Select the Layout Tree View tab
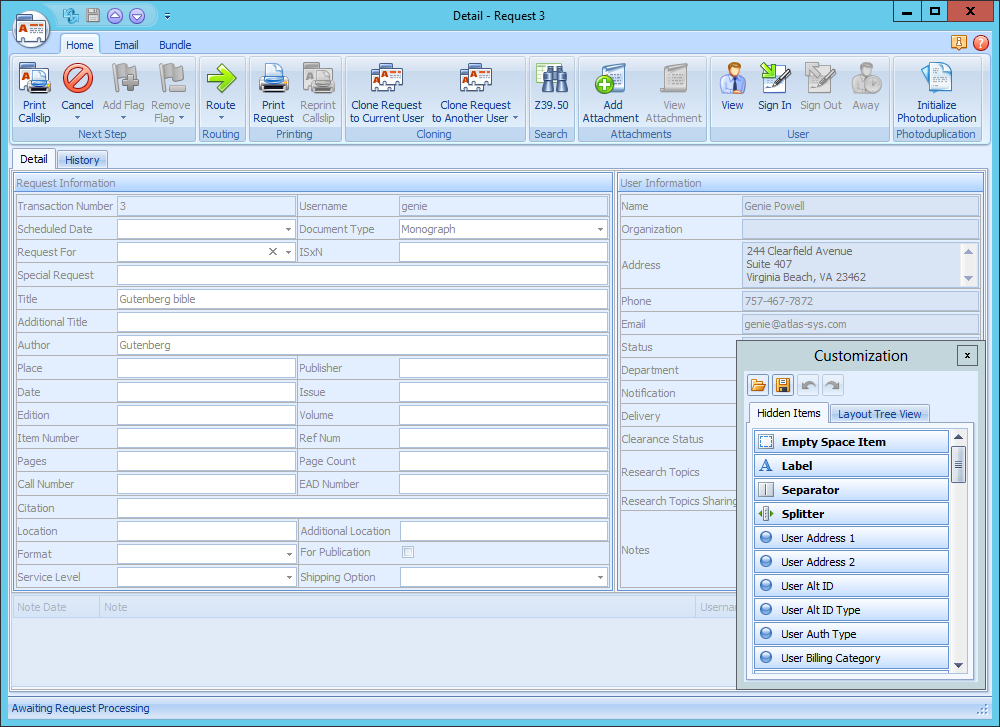The height and width of the screenshot is (727, 1000). (x=879, y=414)
